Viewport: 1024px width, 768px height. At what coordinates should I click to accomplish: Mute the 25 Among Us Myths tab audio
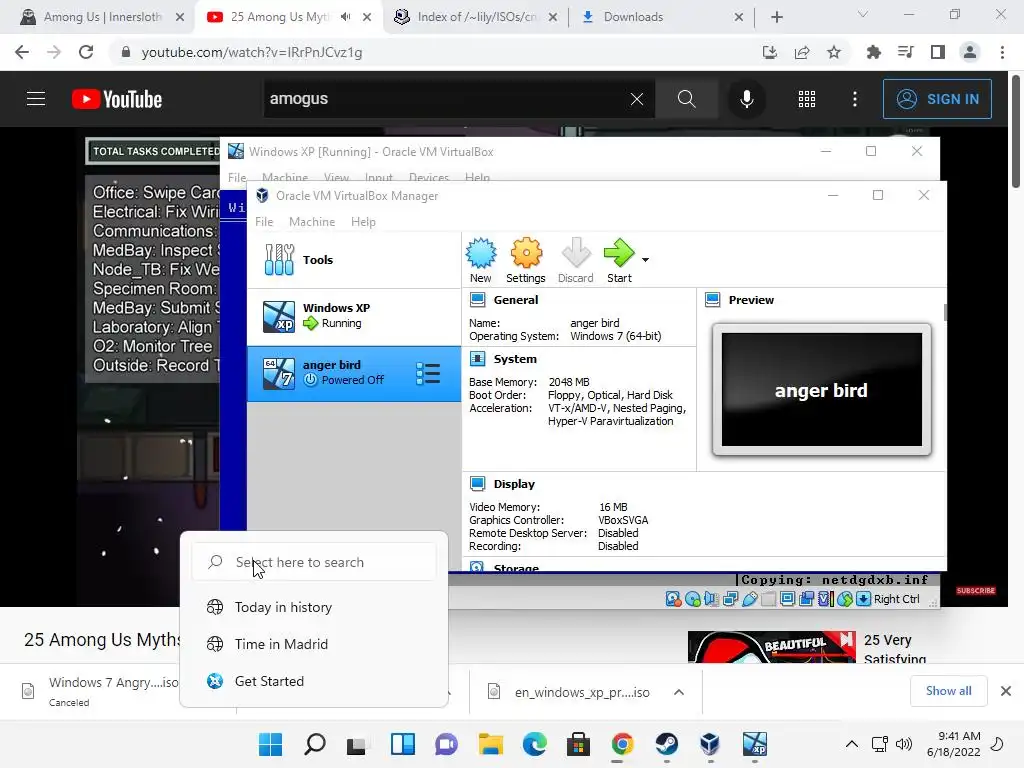345,17
